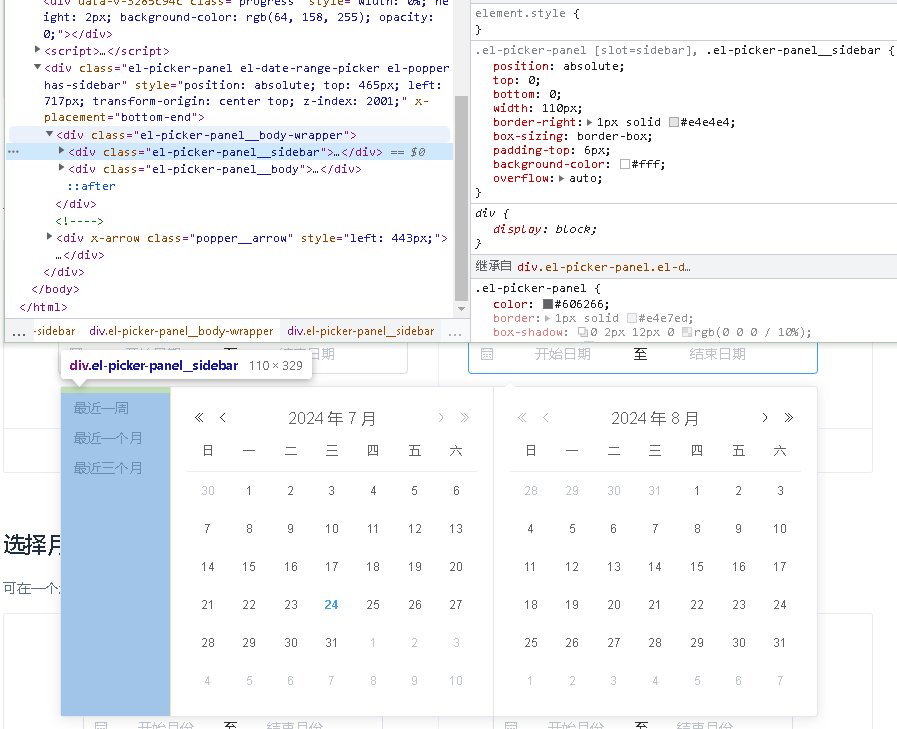The width and height of the screenshot is (897, 729).
Task: Pick July 1 in left calendar
Action: coord(249,490)
